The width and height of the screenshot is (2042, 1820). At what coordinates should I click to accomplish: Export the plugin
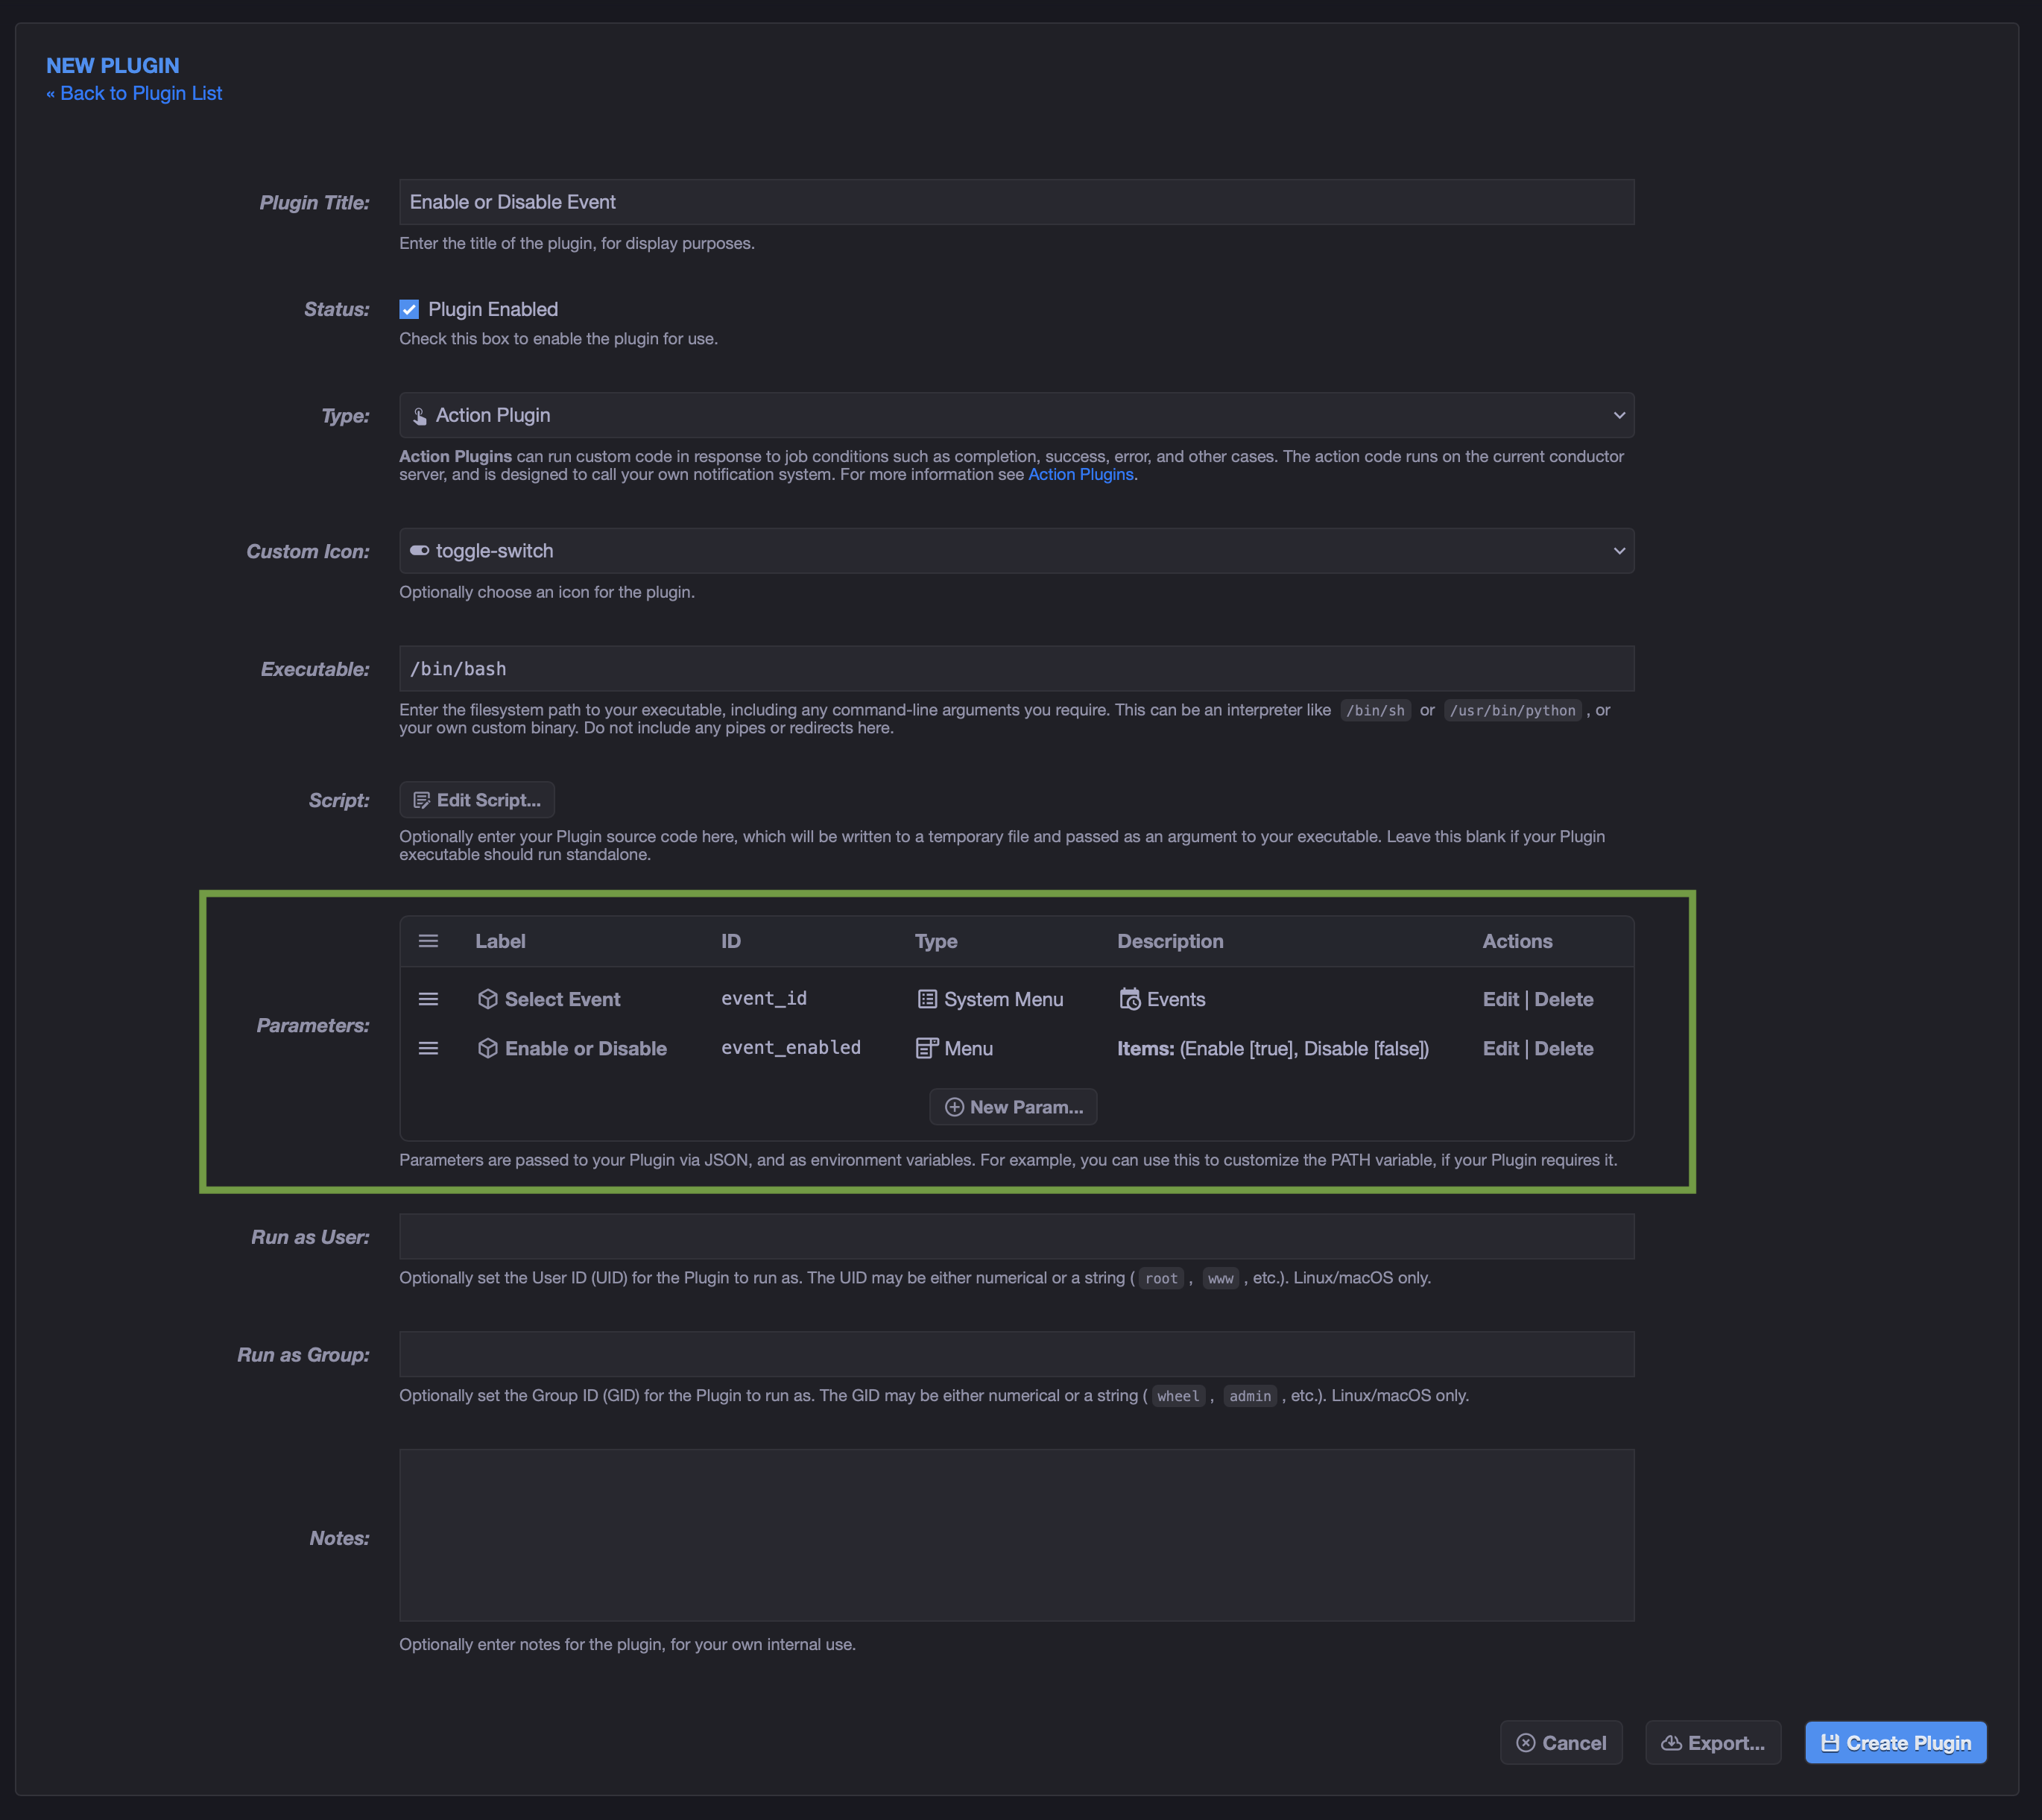point(1713,1743)
